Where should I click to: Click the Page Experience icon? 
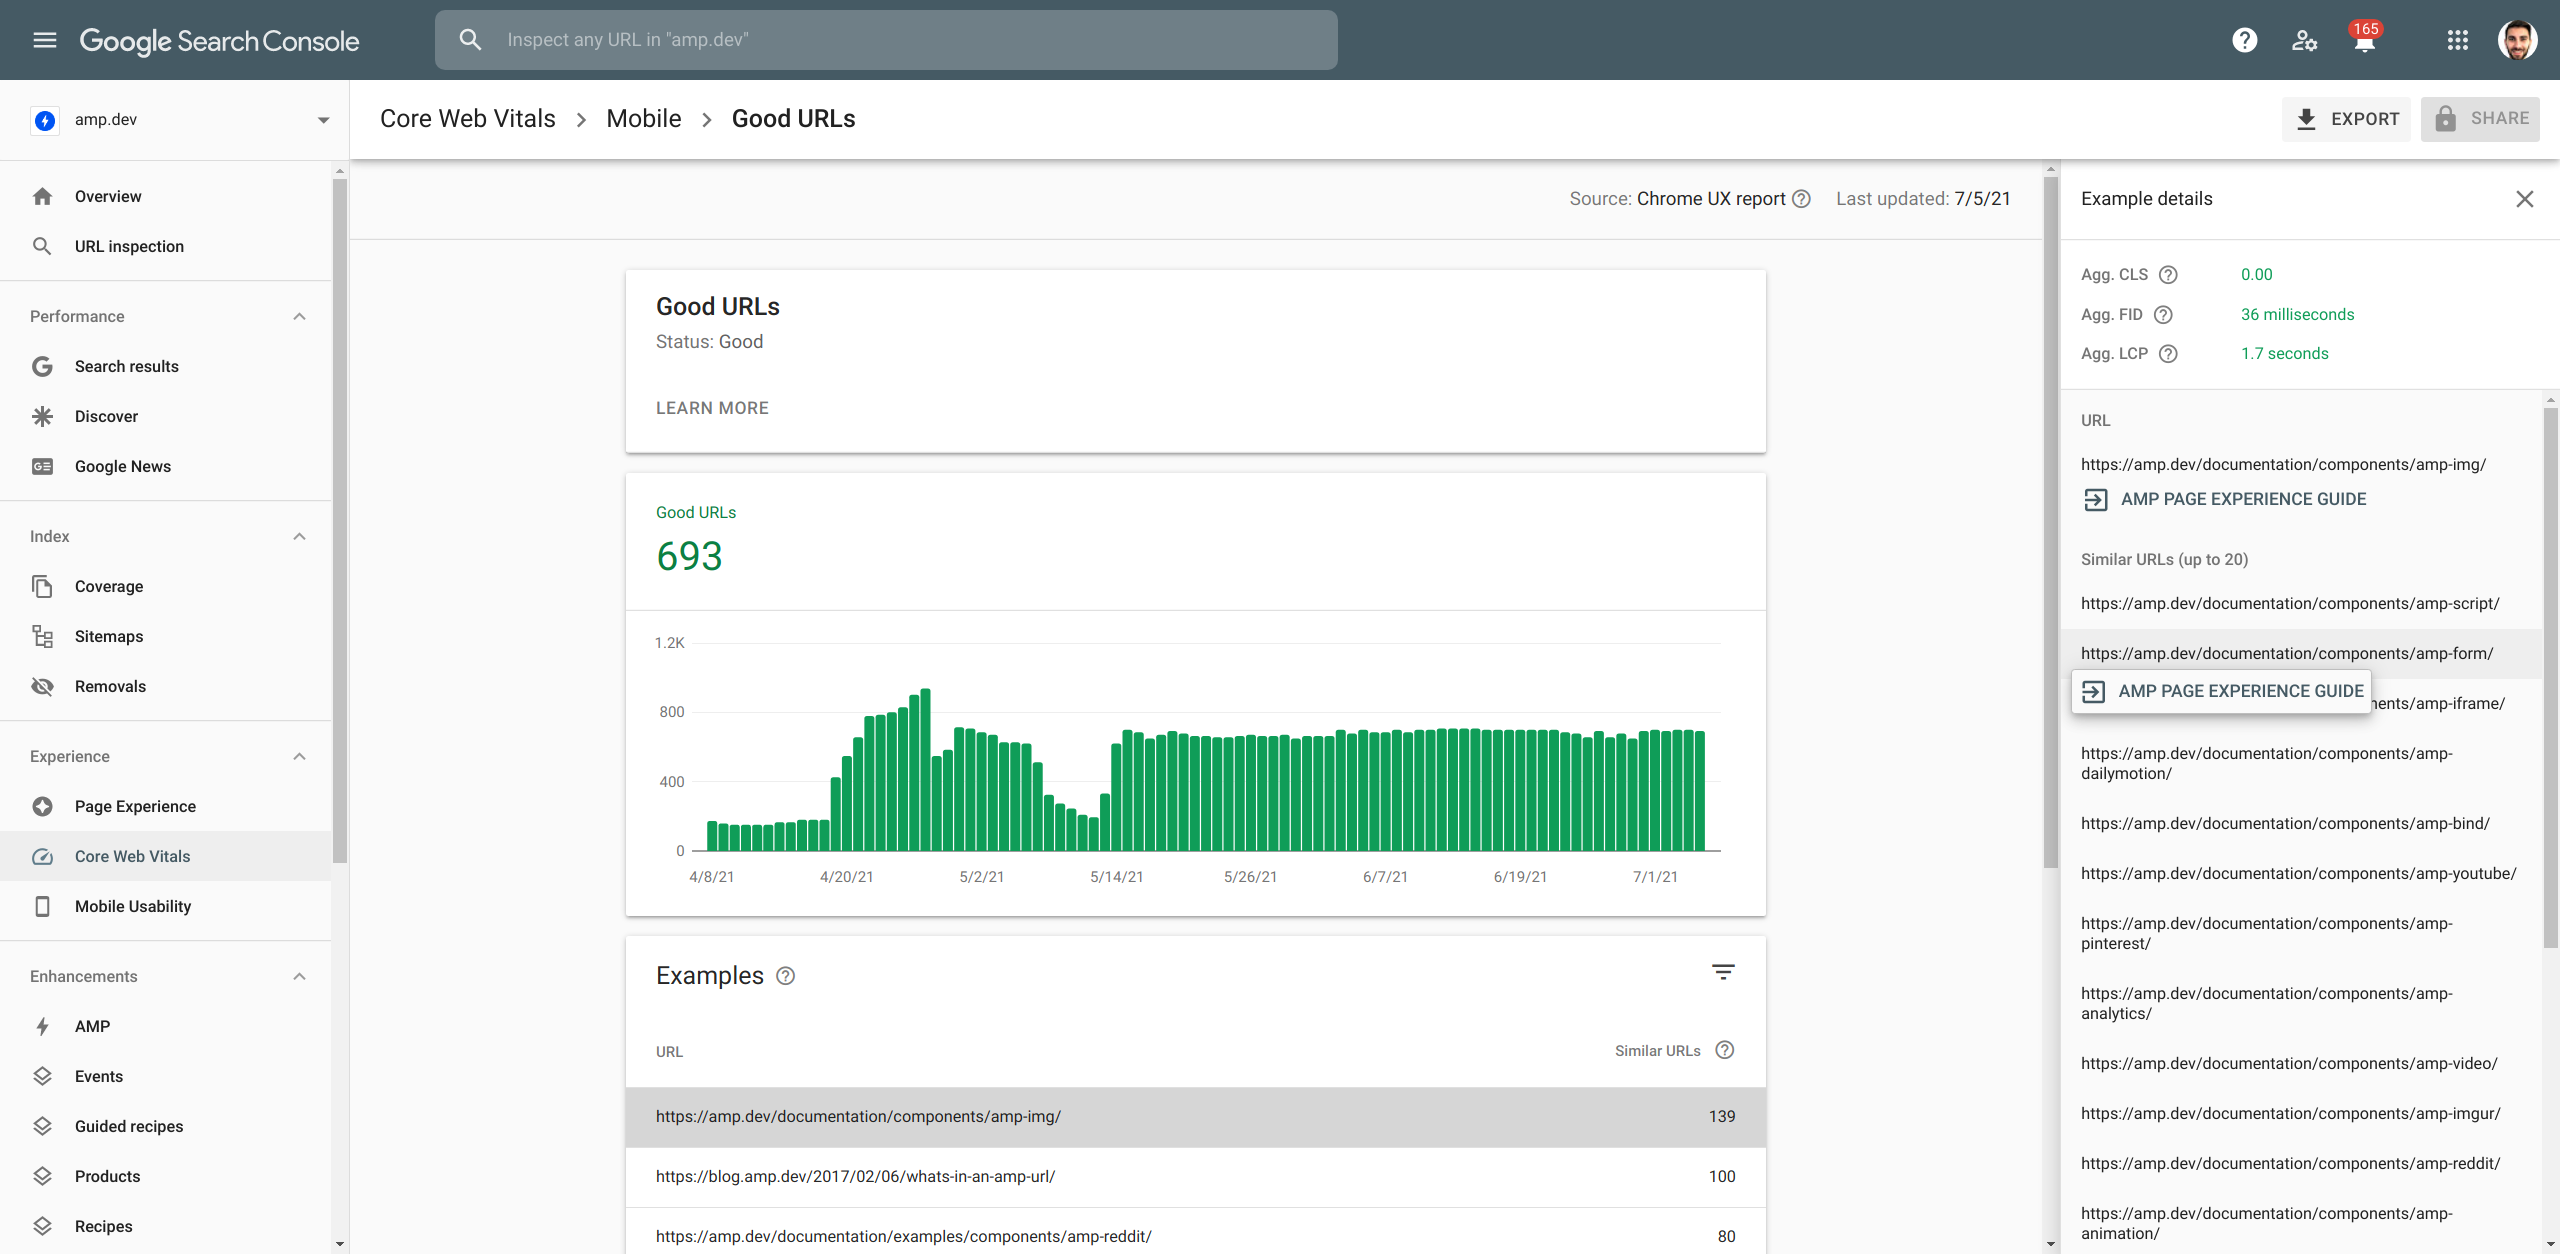[x=42, y=806]
